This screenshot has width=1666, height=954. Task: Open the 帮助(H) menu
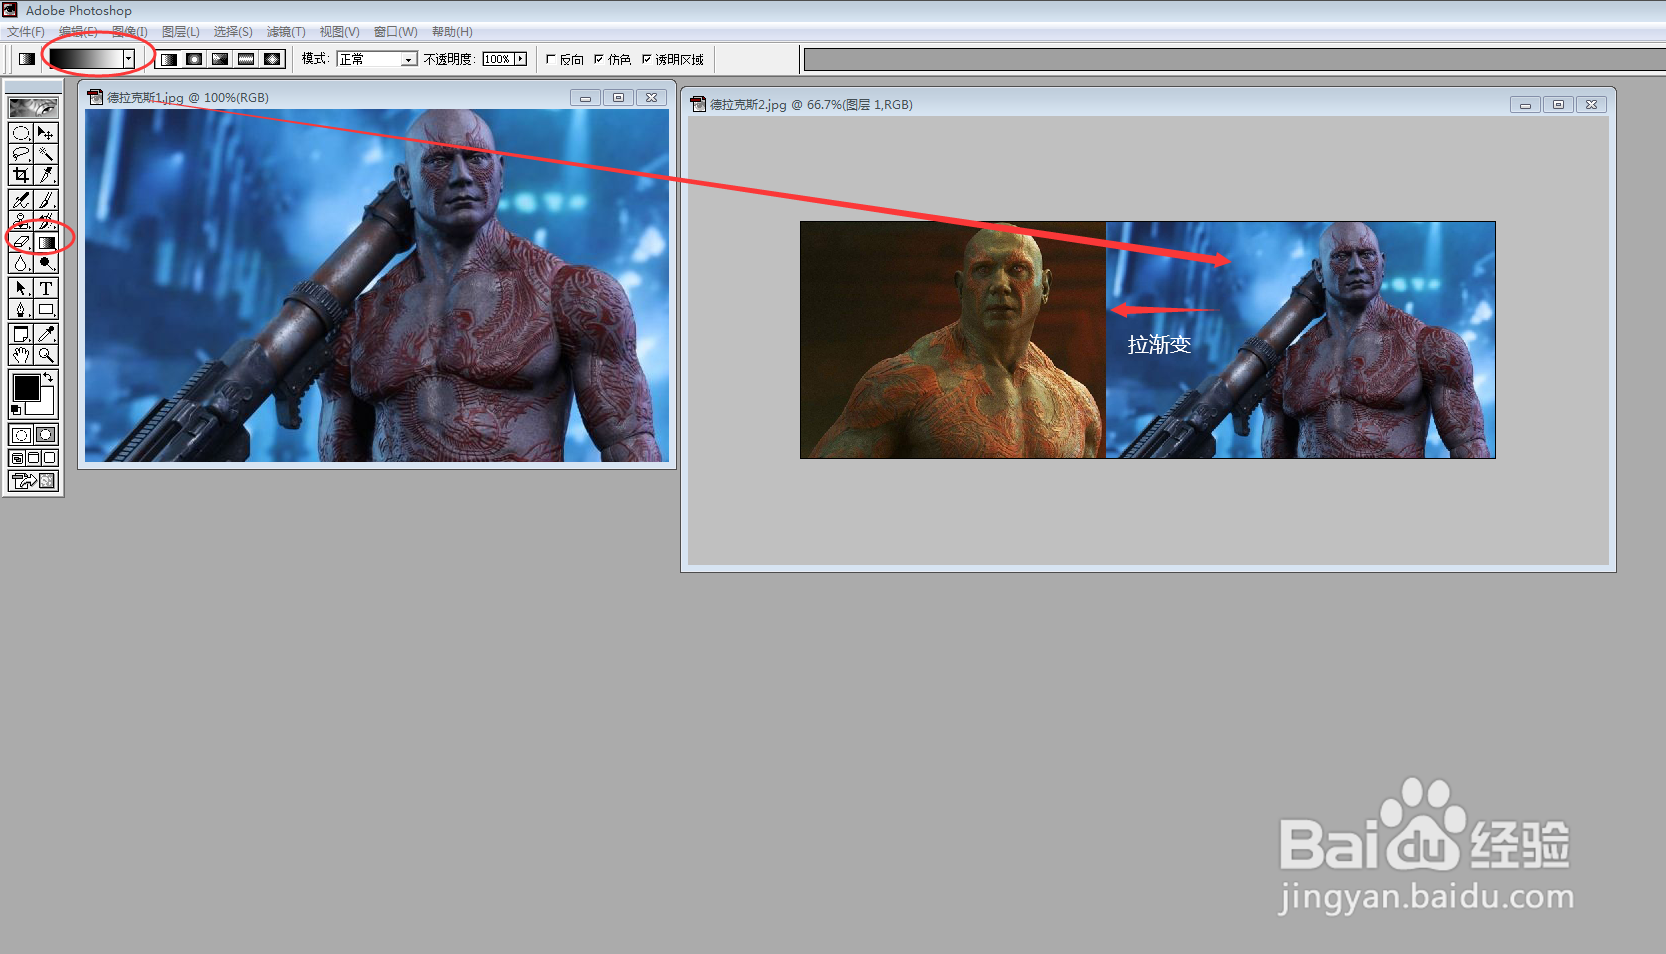pos(452,32)
